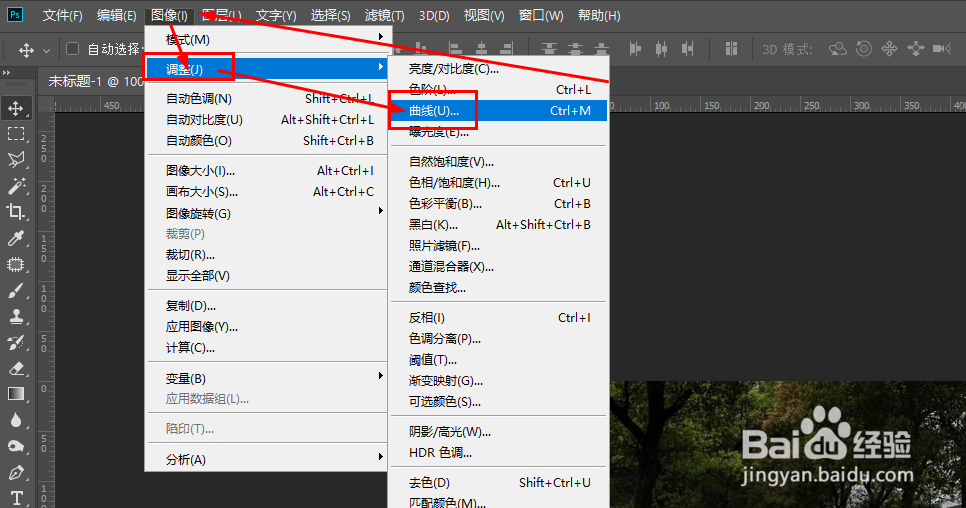
Task: Choose 可选颜色(S)... option
Action: (x=500, y=401)
